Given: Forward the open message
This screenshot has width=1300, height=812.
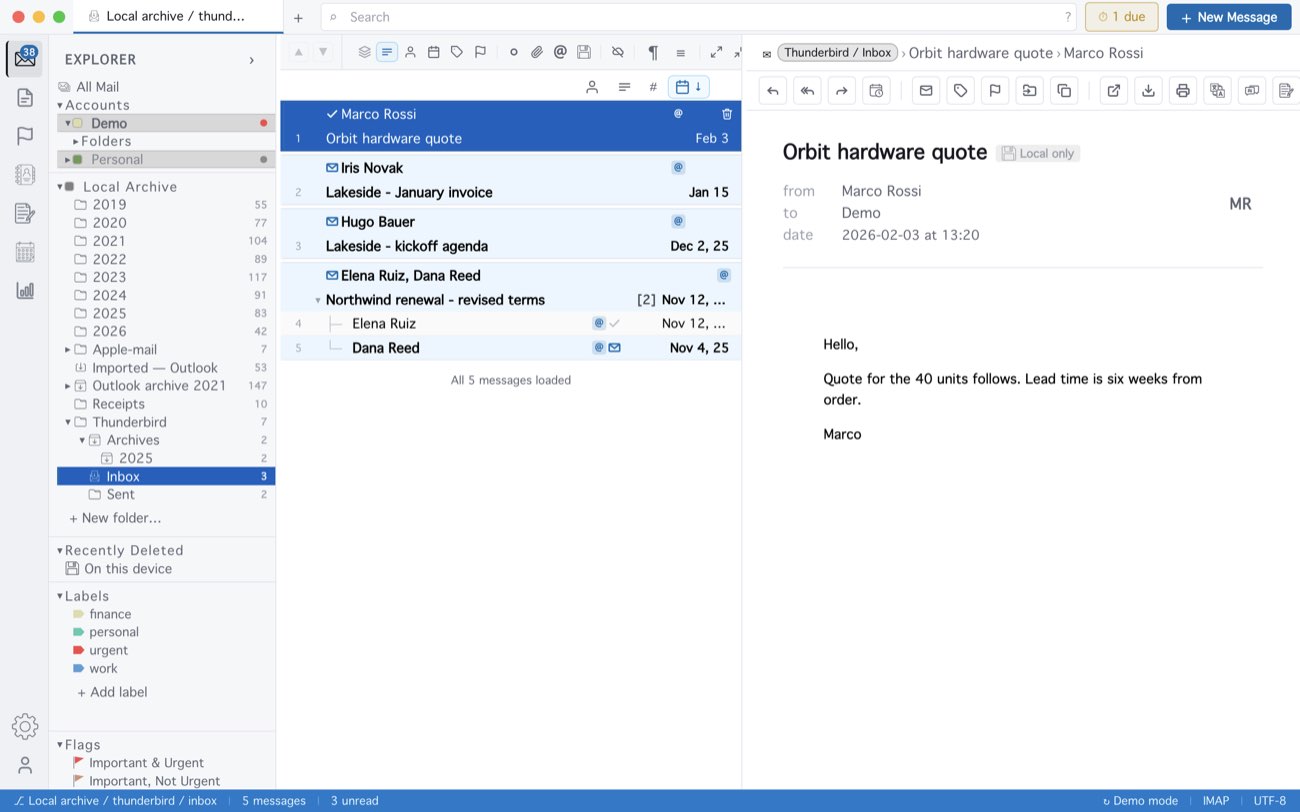Looking at the screenshot, I should [841, 91].
